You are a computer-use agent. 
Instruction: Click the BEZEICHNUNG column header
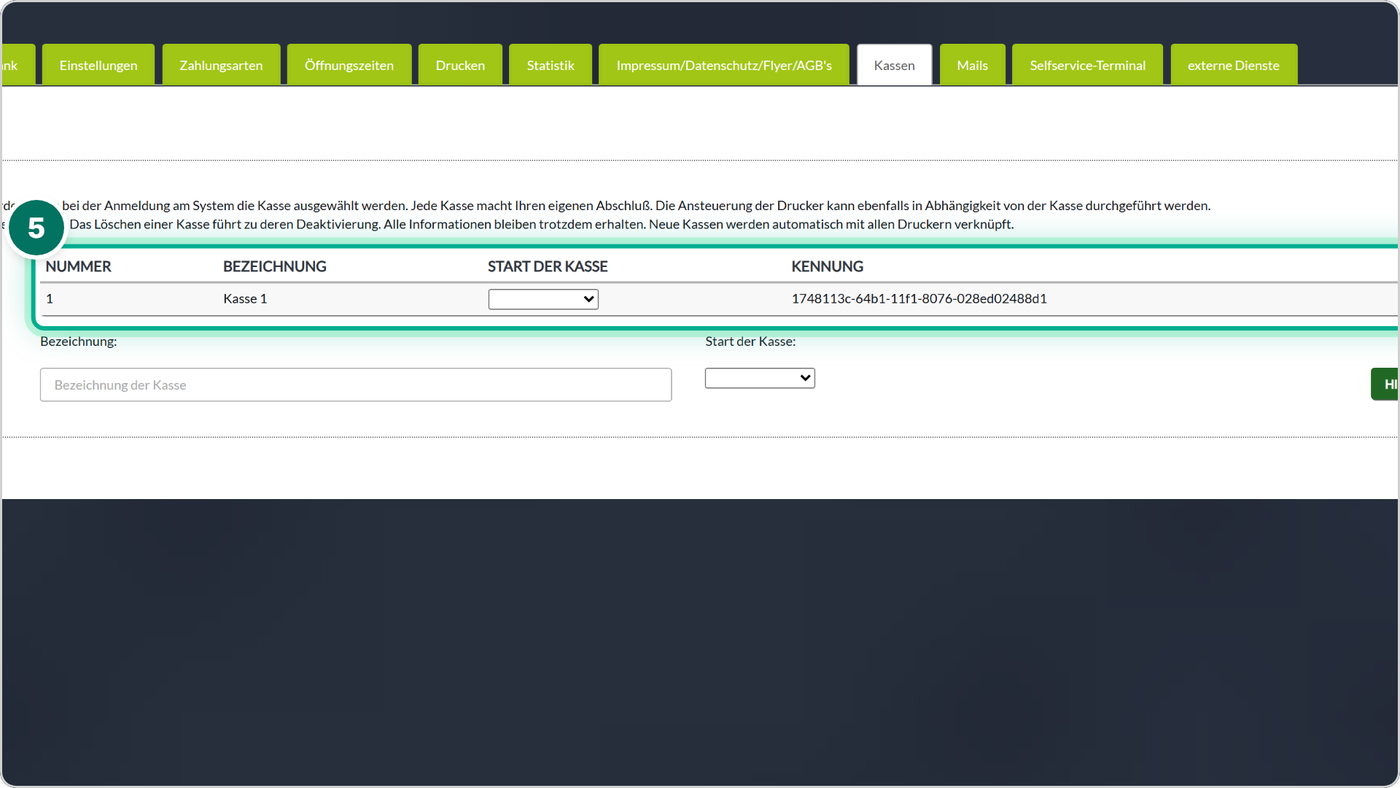(x=275, y=266)
